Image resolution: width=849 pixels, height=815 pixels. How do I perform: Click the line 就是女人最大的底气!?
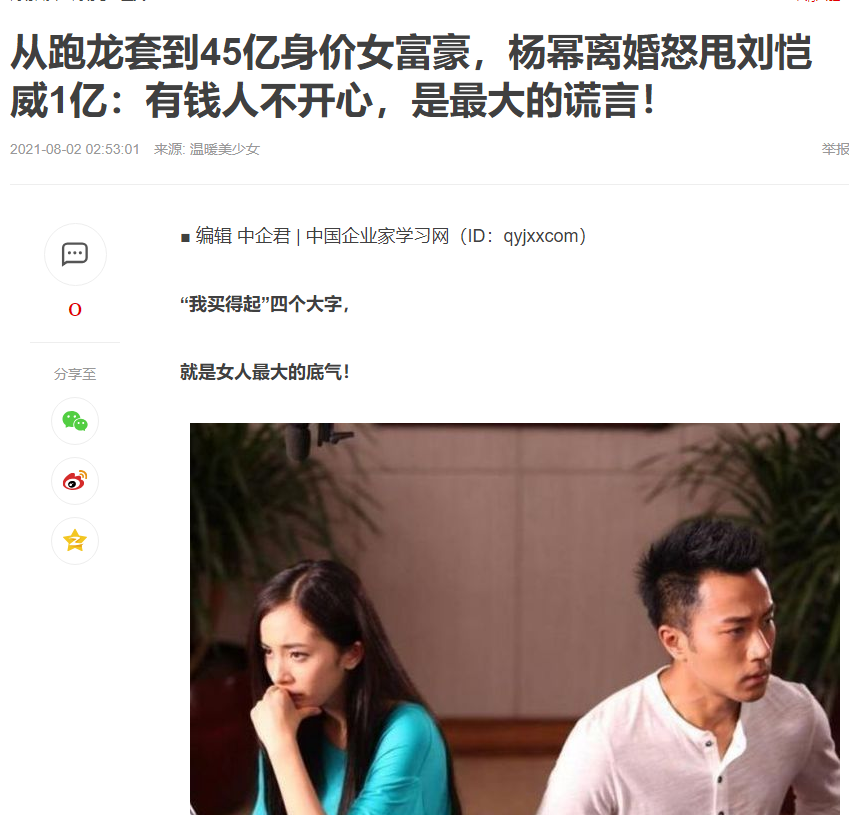[x=265, y=372]
